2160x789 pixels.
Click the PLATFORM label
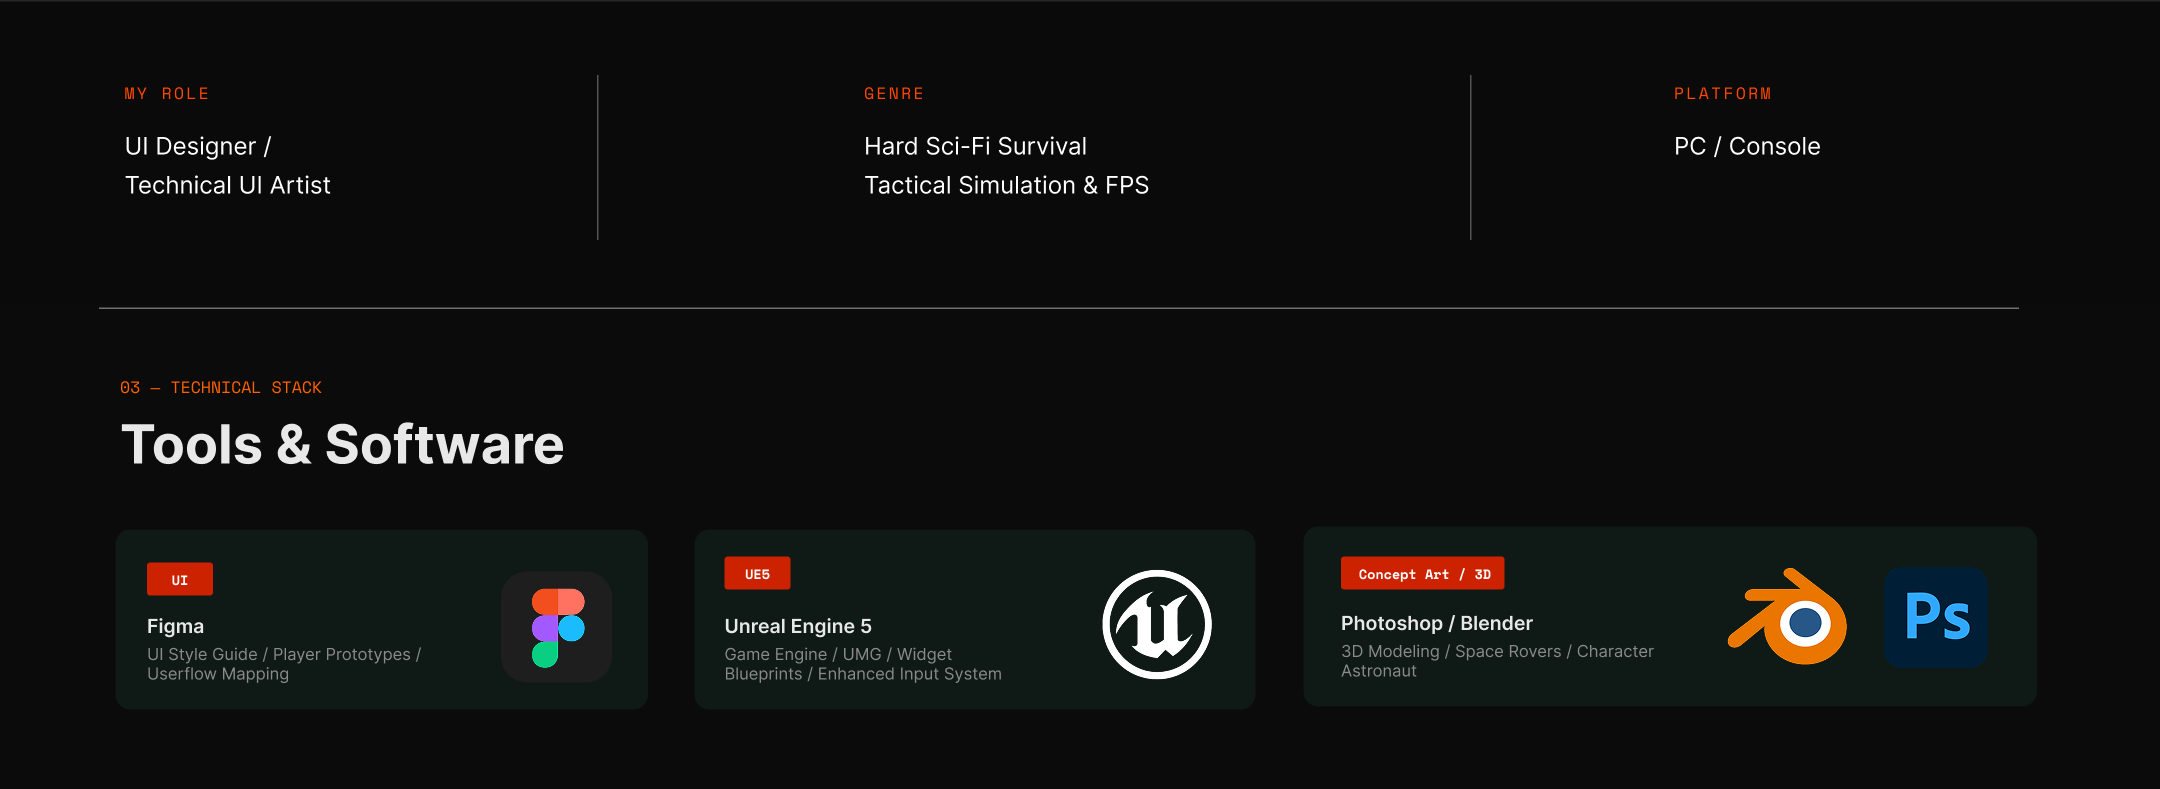(1723, 94)
